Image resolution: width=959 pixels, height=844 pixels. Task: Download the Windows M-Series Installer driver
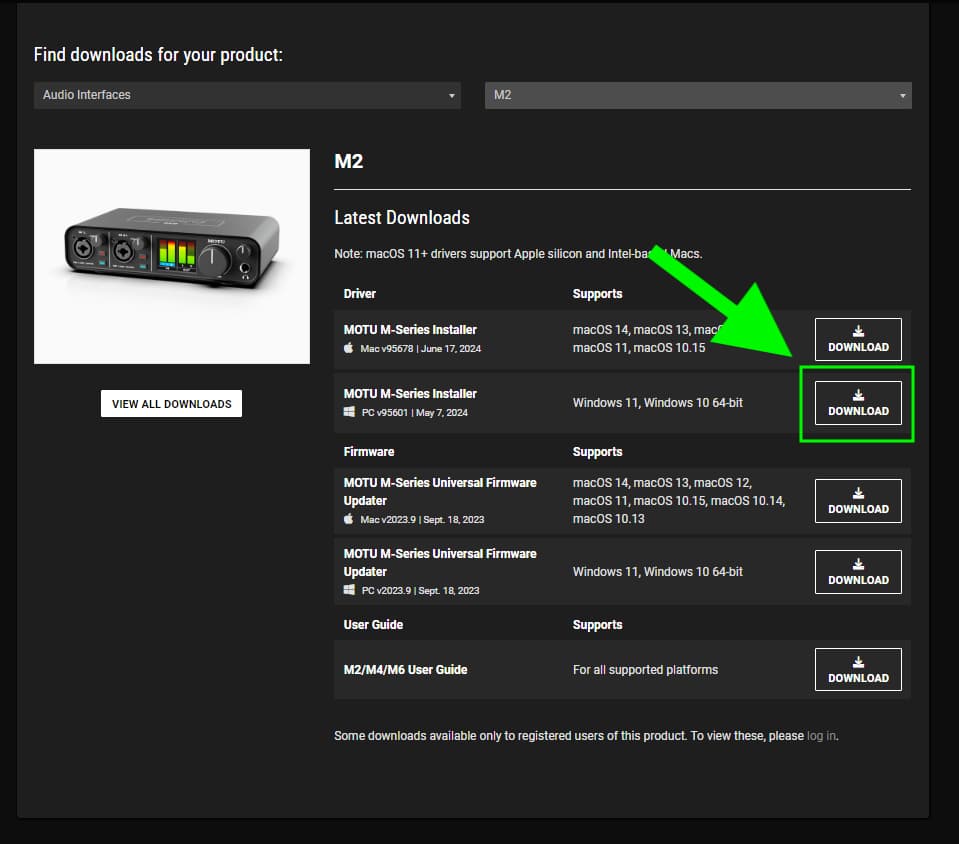click(x=858, y=403)
